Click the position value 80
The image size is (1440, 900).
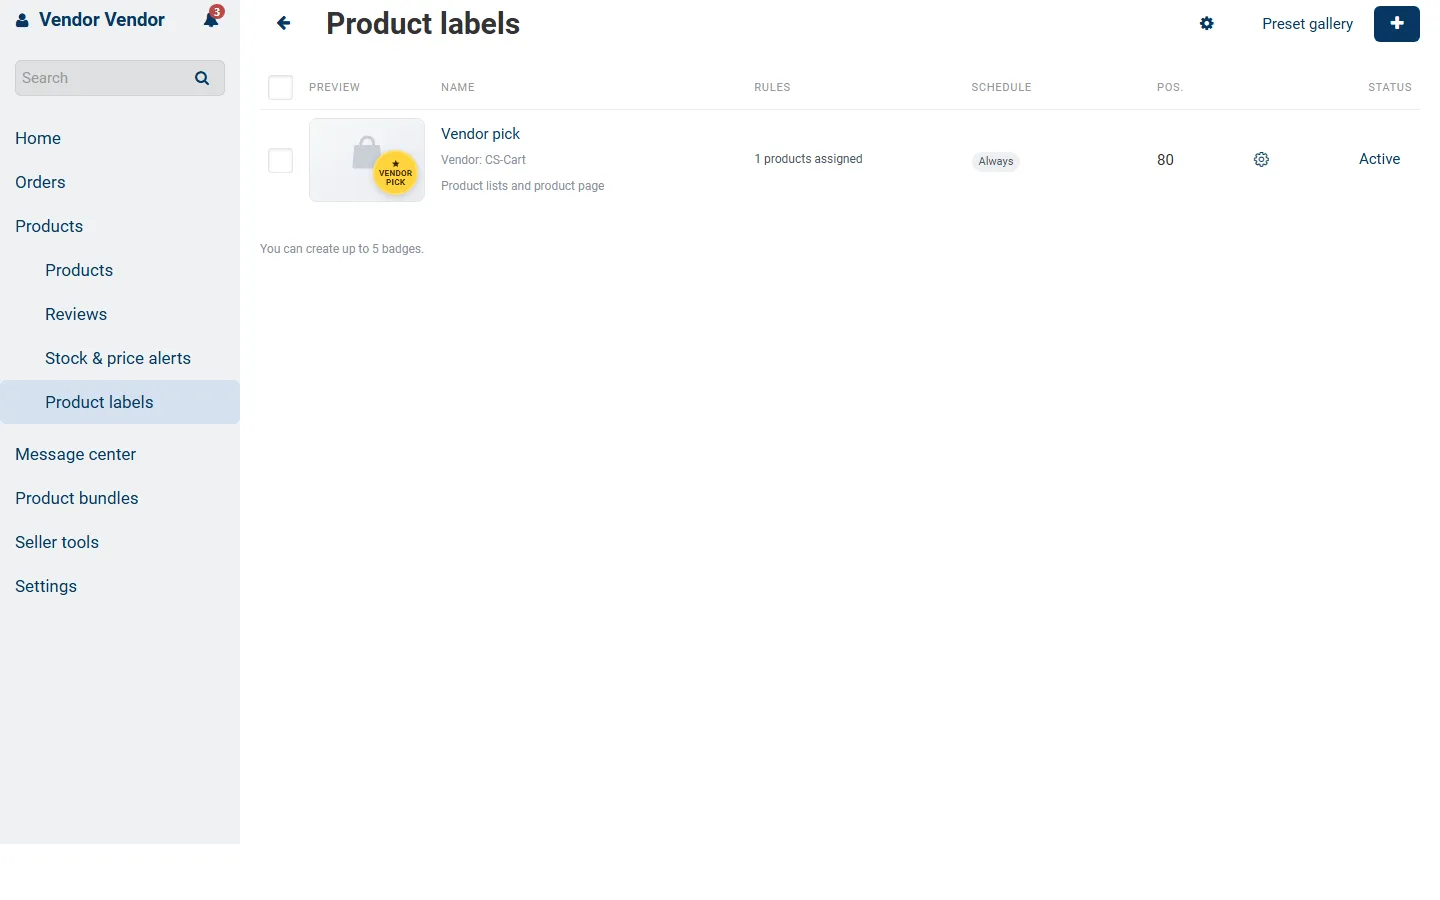1165,160
